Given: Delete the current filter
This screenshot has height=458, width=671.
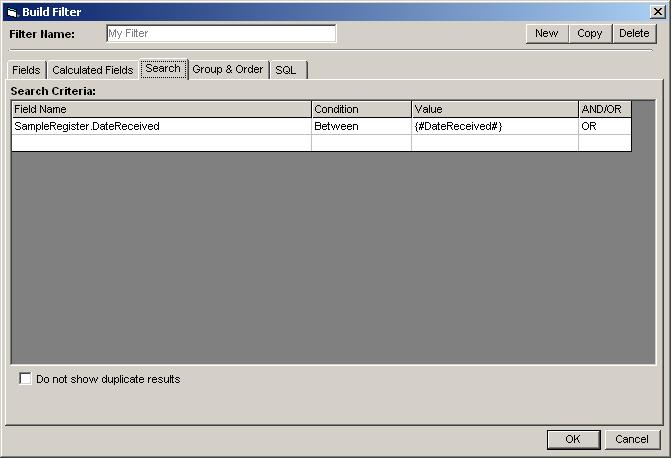Looking at the screenshot, I should click(634, 33).
